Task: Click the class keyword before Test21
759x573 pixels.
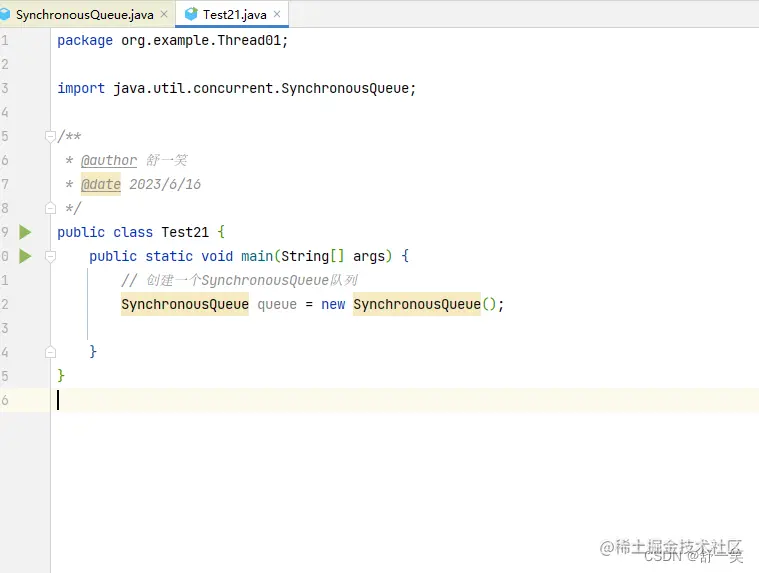Action: pyautogui.click(x=133, y=232)
